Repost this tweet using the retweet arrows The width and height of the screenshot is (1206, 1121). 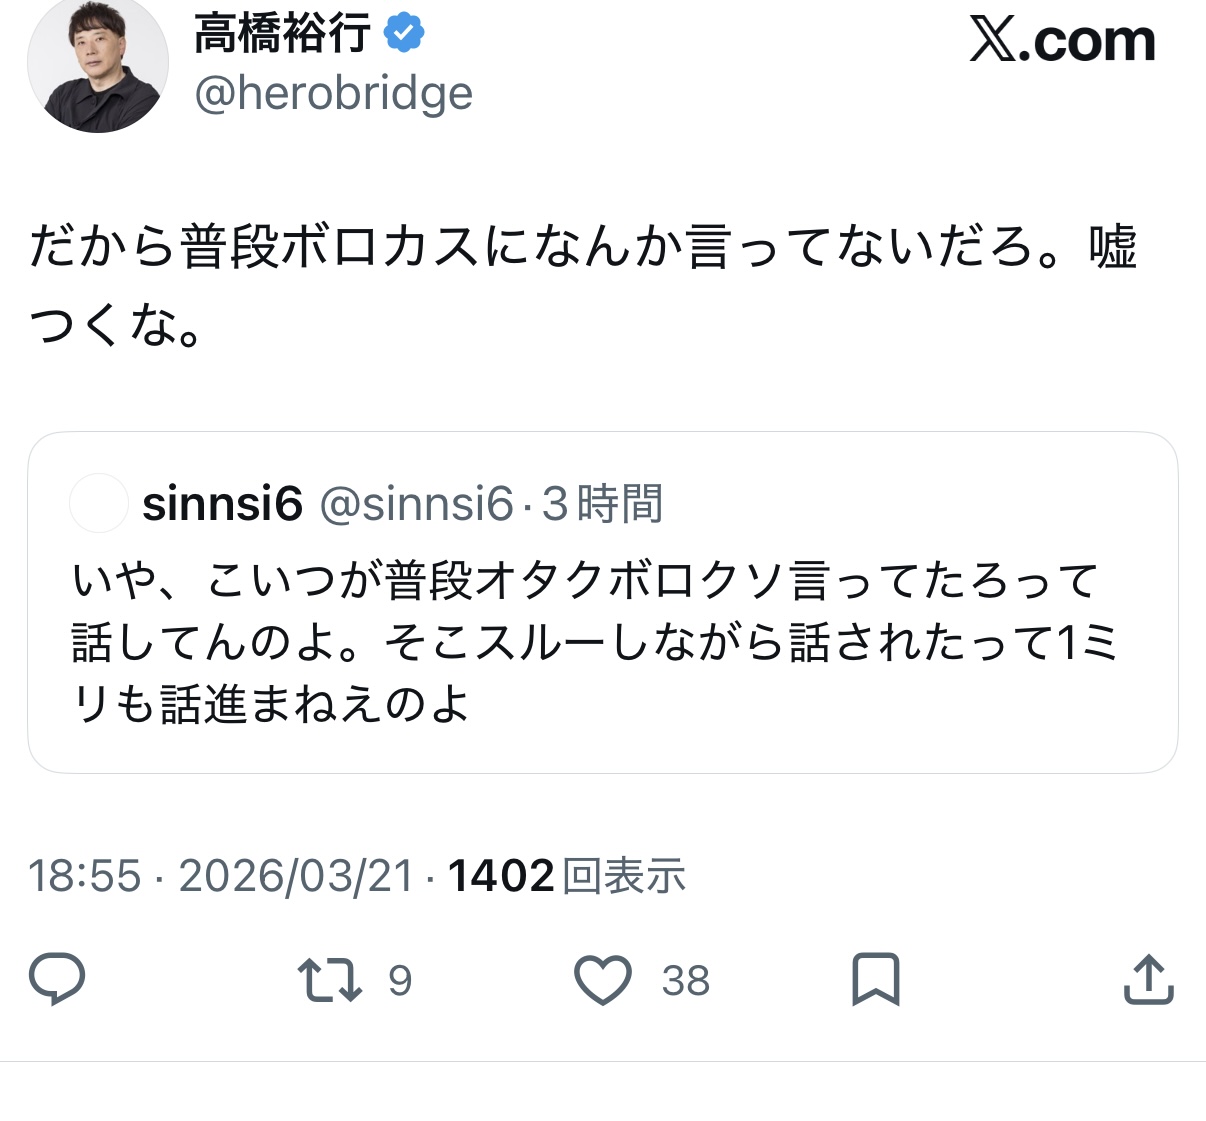[330, 980]
